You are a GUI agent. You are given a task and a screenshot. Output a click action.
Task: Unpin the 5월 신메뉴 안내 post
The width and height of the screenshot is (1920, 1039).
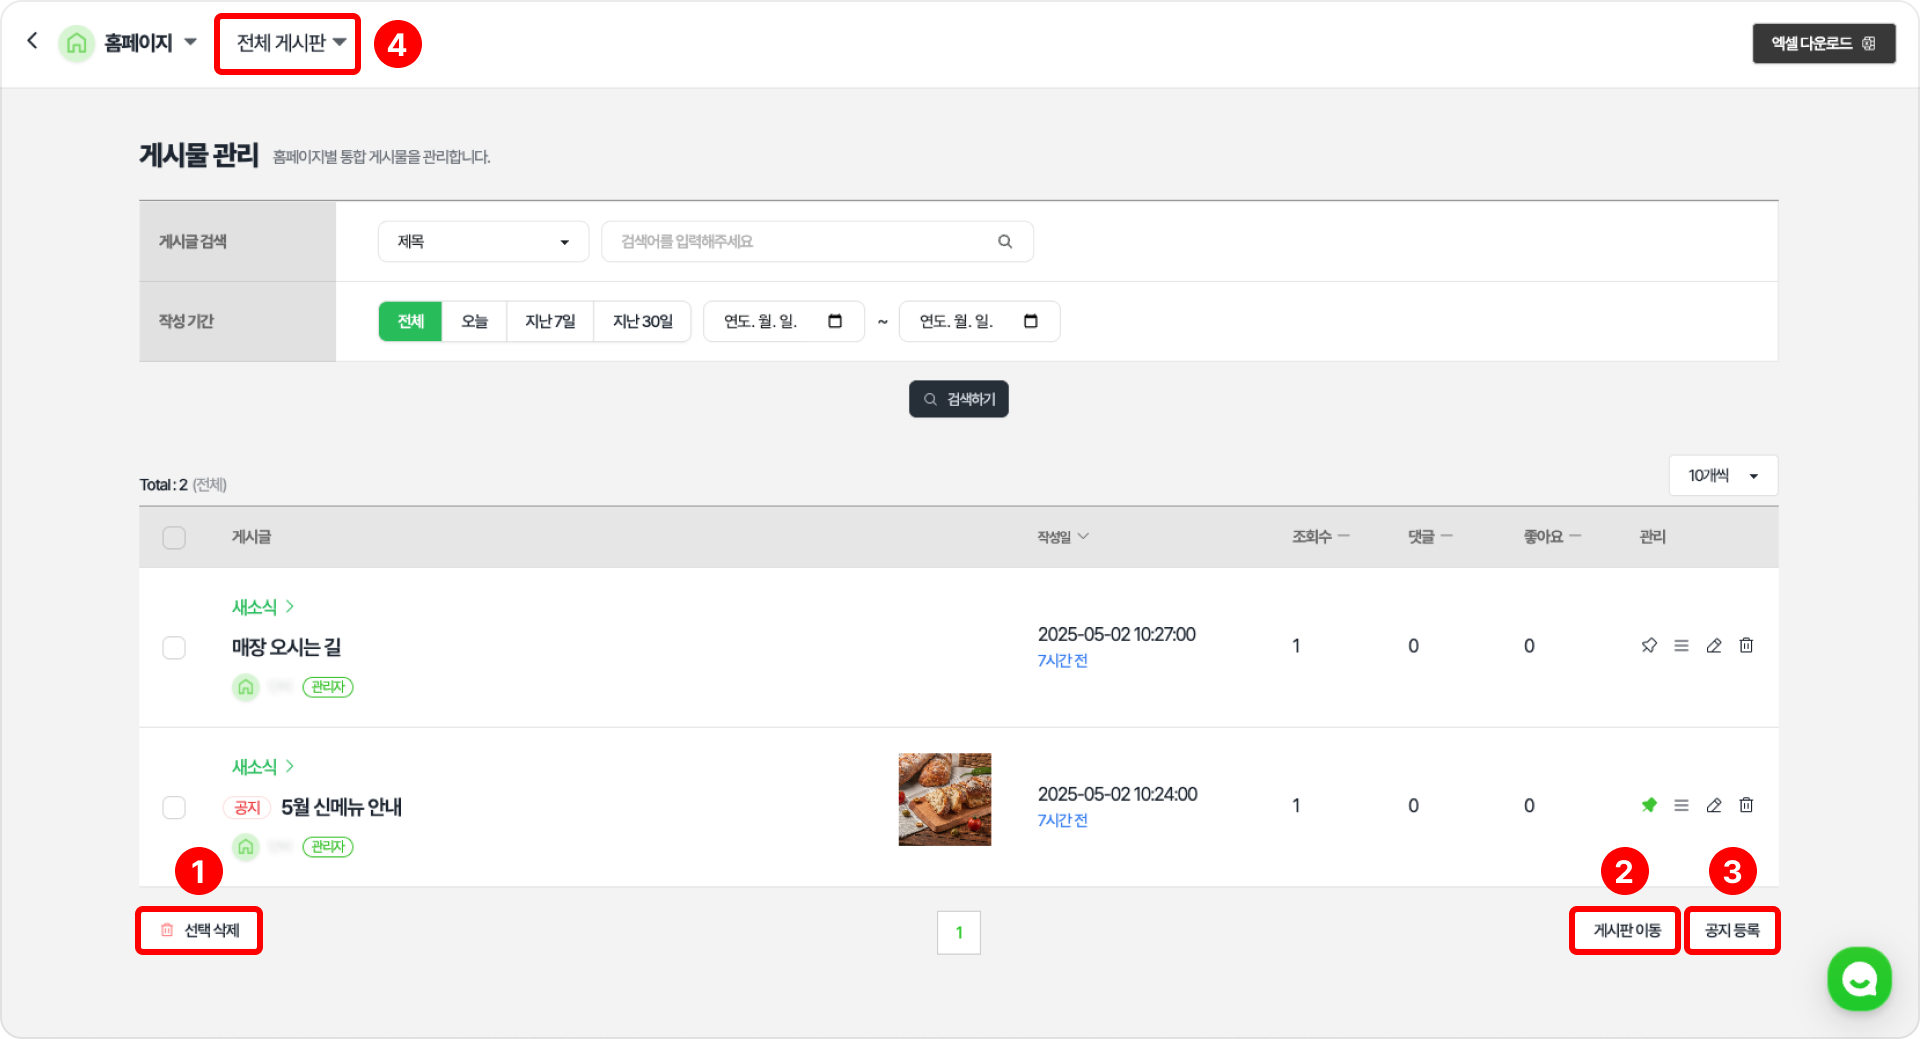pyautogui.click(x=1649, y=806)
